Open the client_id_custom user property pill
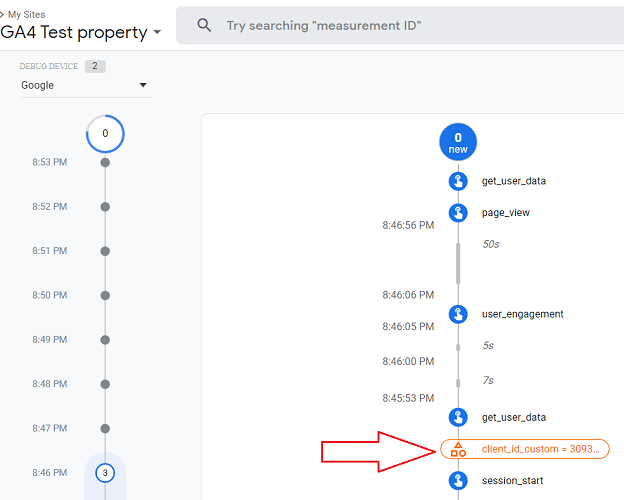Viewport: 624px width, 500px height. click(x=525, y=449)
